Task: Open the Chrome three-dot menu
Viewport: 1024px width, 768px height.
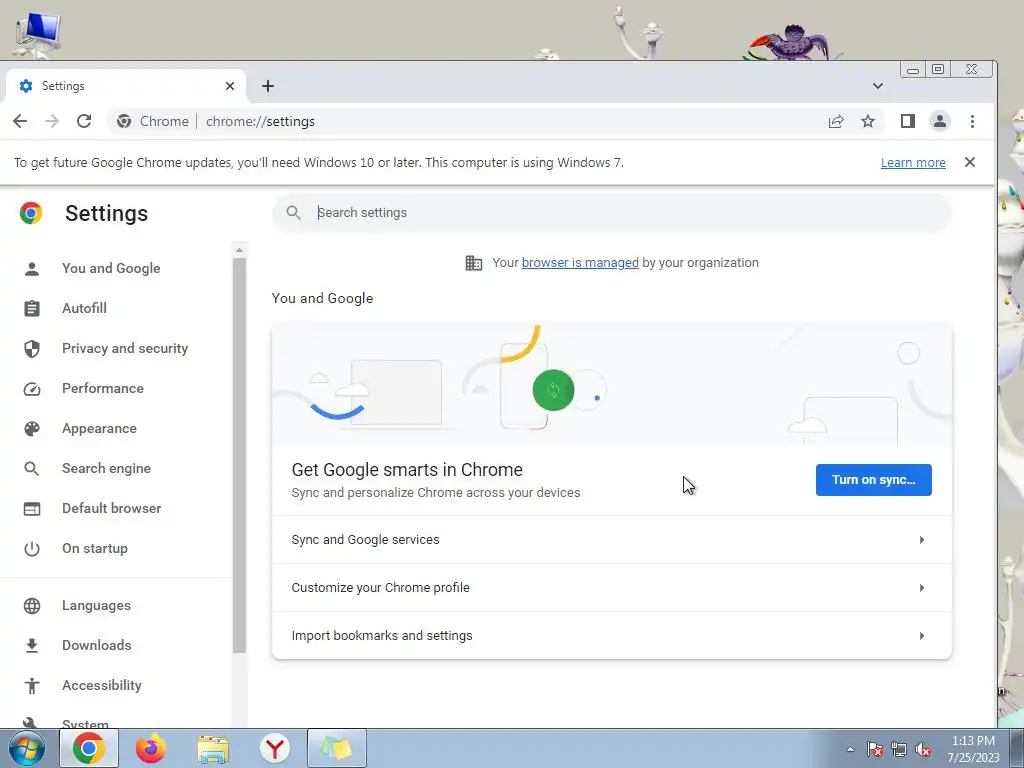Action: tap(972, 121)
